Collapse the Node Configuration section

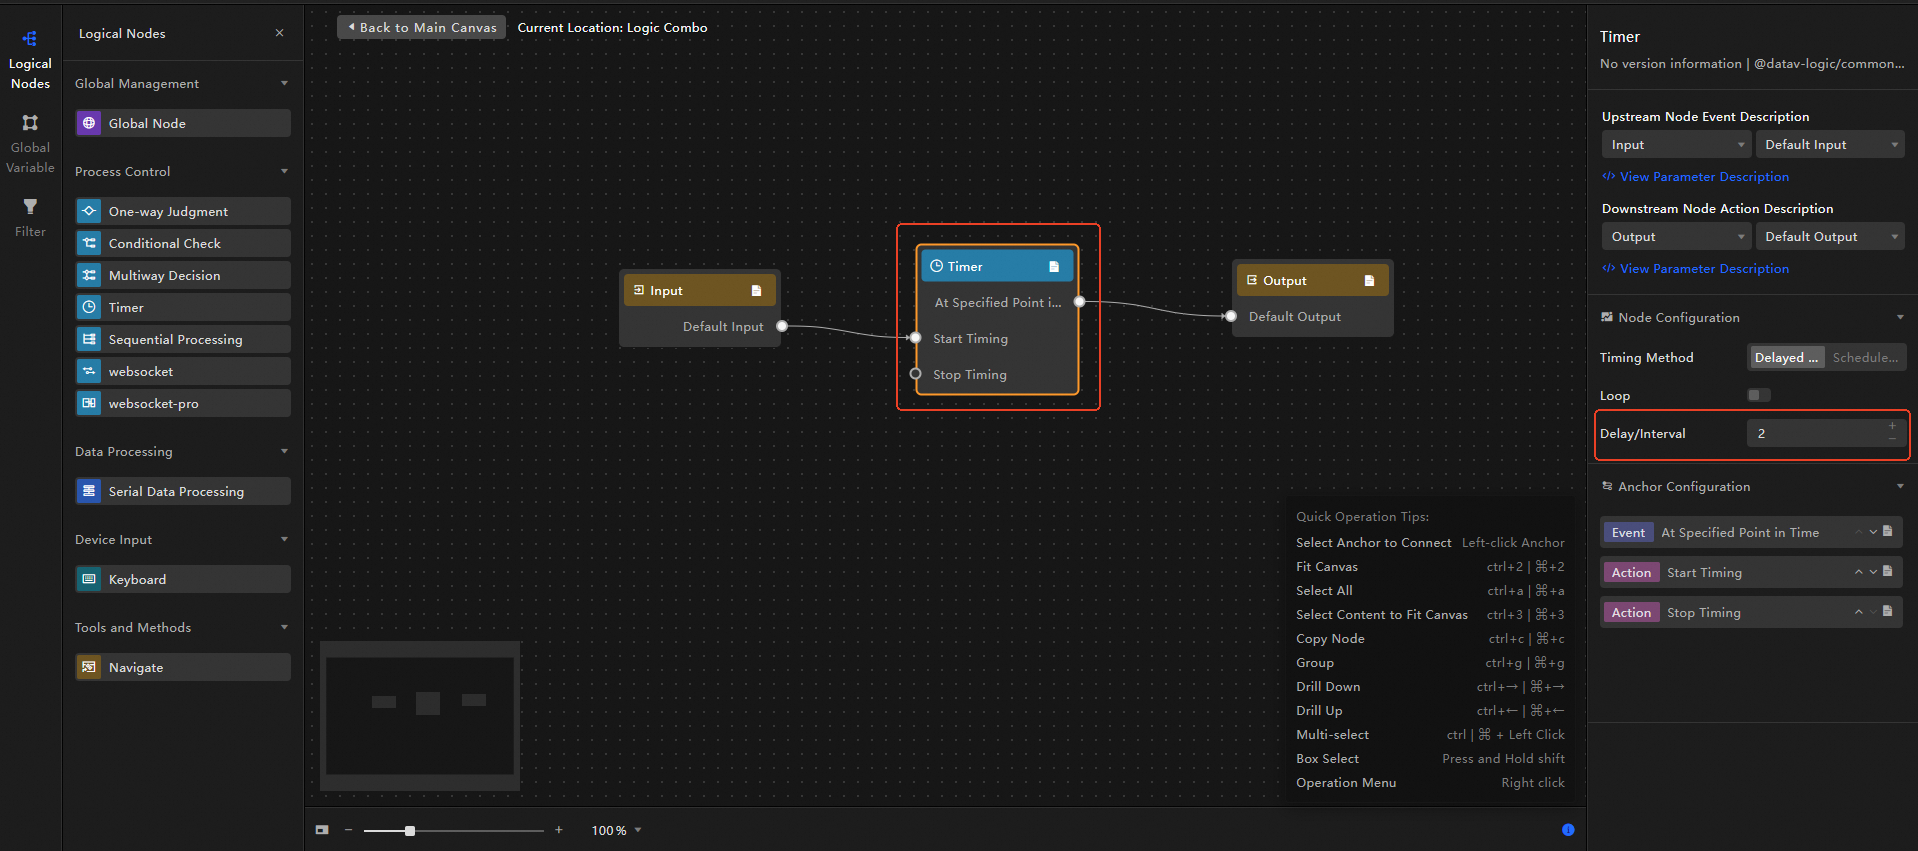1900,317
